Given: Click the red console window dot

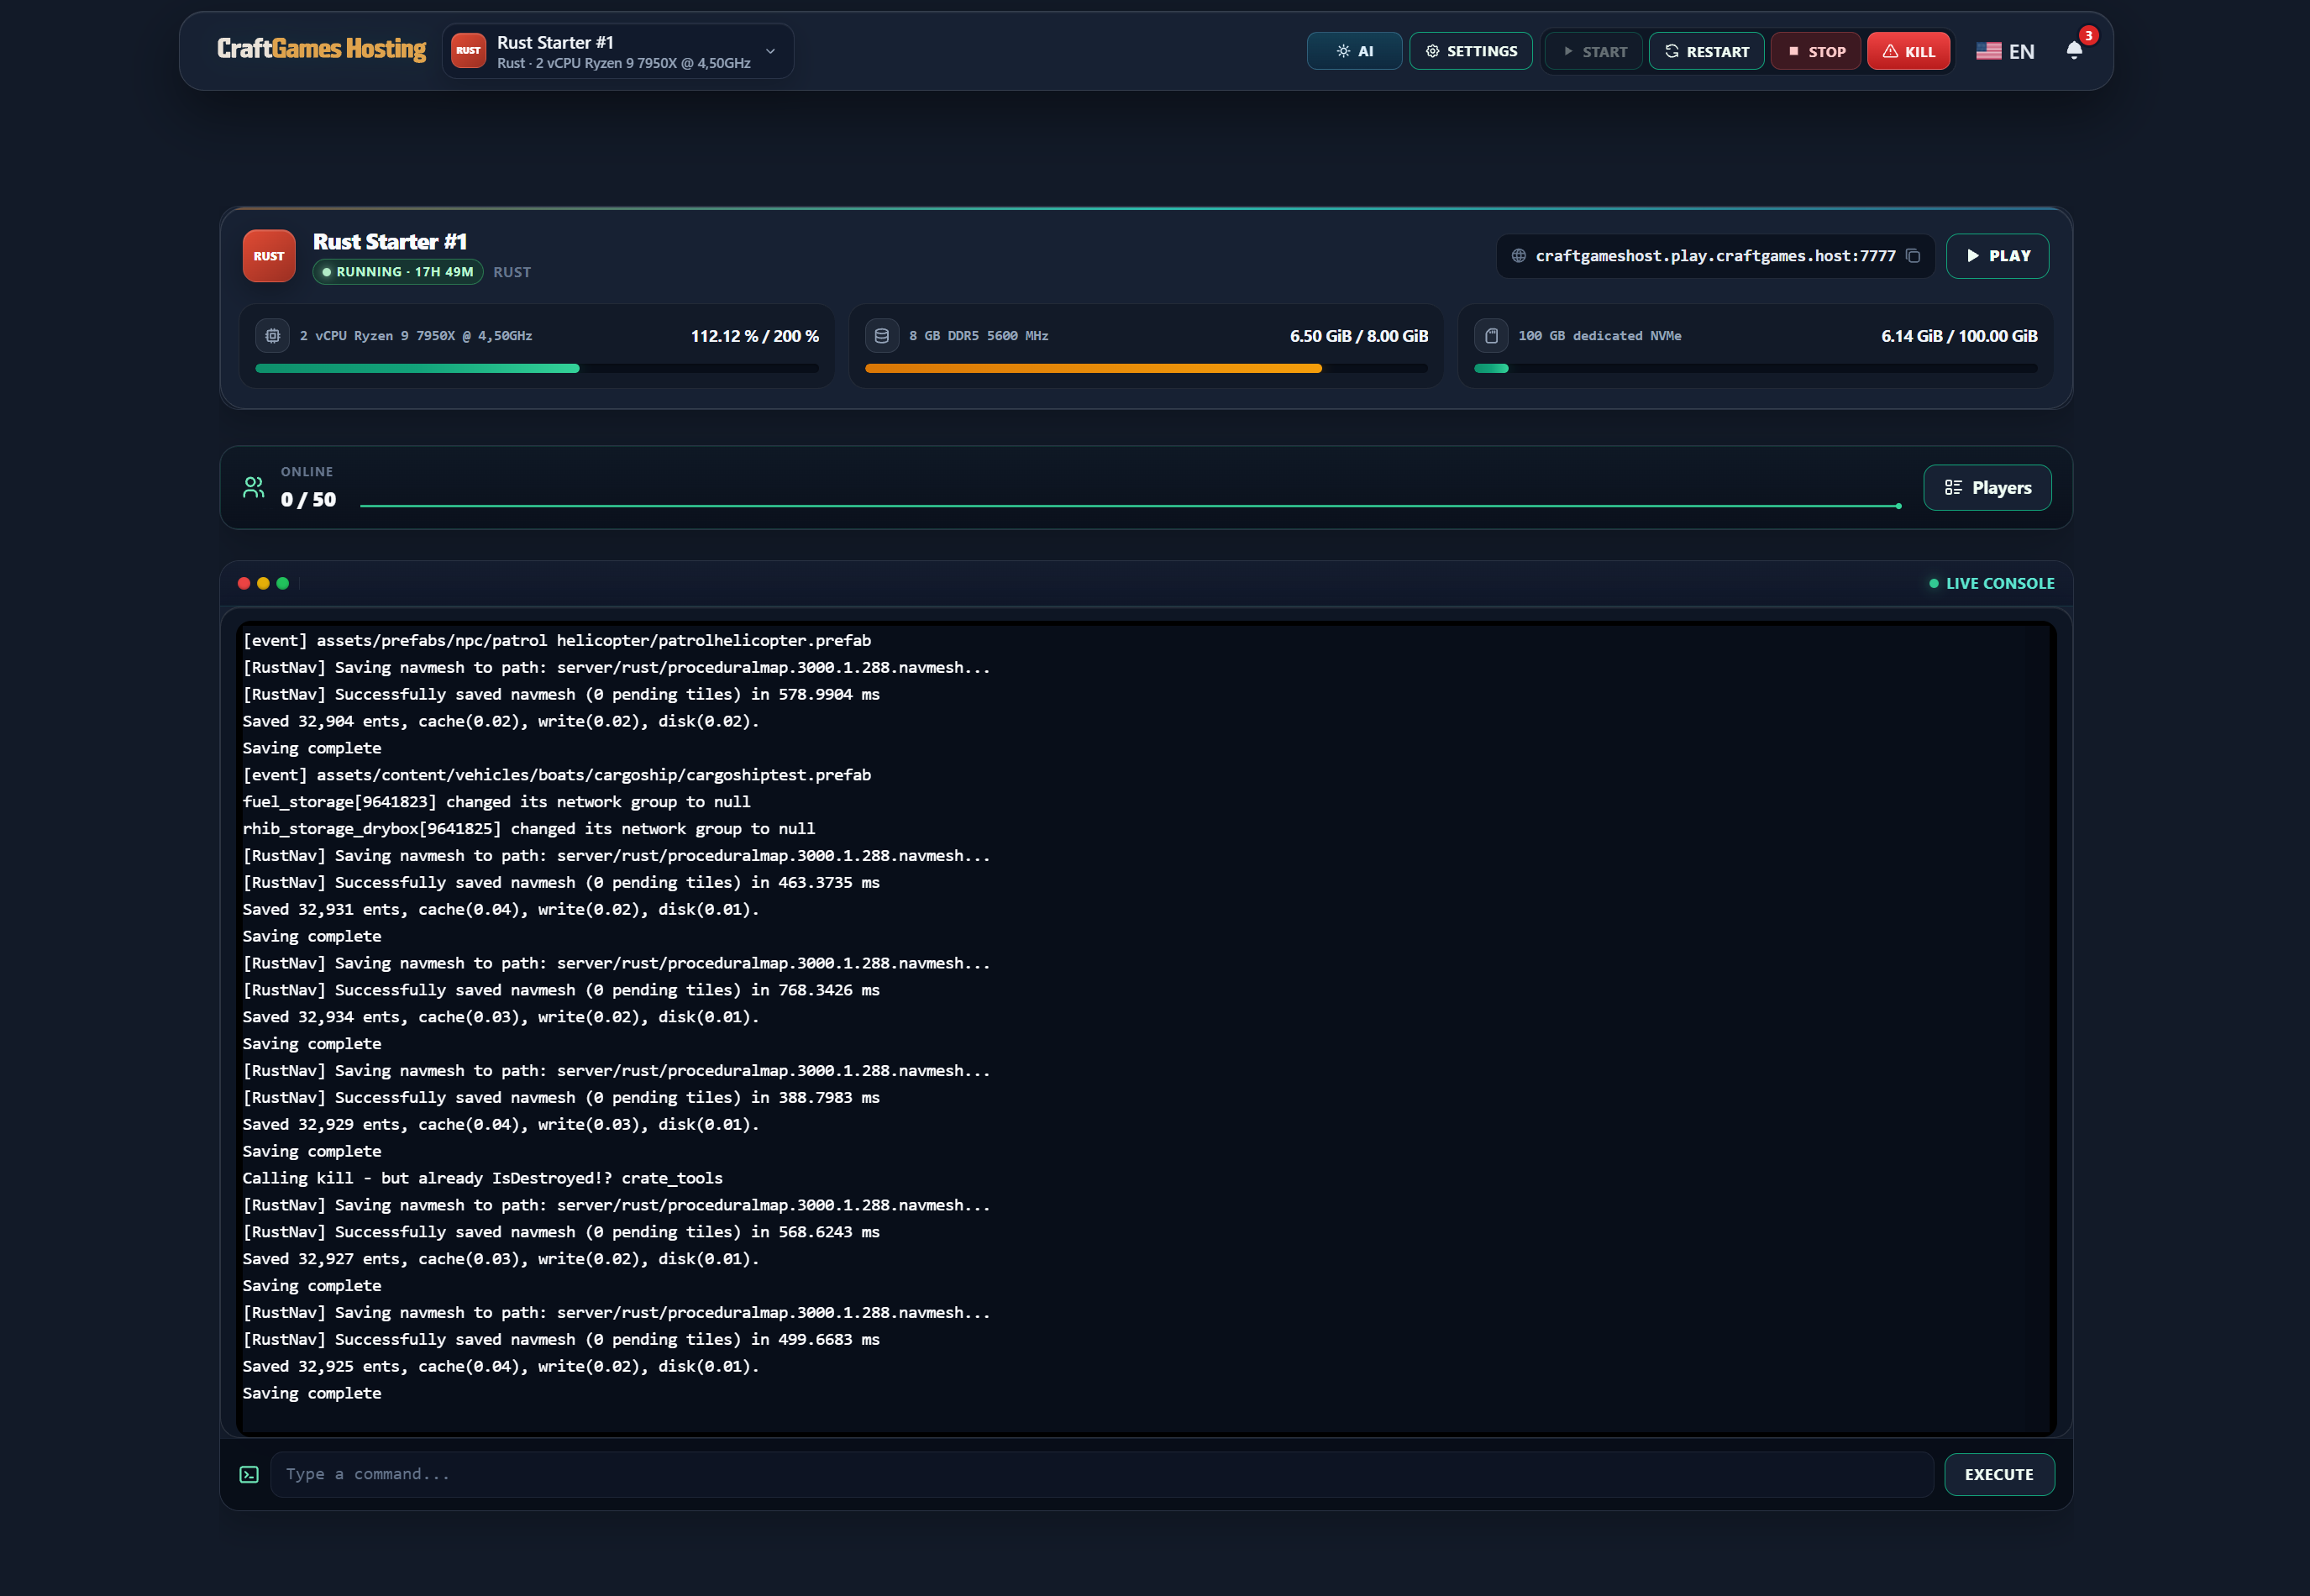Looking at the screenshot, I should pyautogui.click(x=244, y=584).
